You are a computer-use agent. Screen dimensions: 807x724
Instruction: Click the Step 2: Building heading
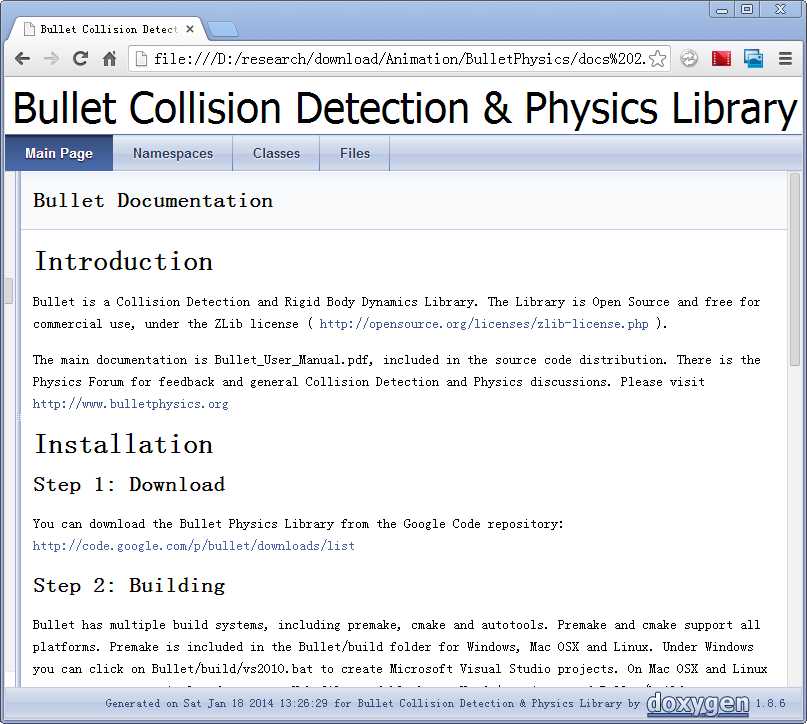(x=129, y=586)
